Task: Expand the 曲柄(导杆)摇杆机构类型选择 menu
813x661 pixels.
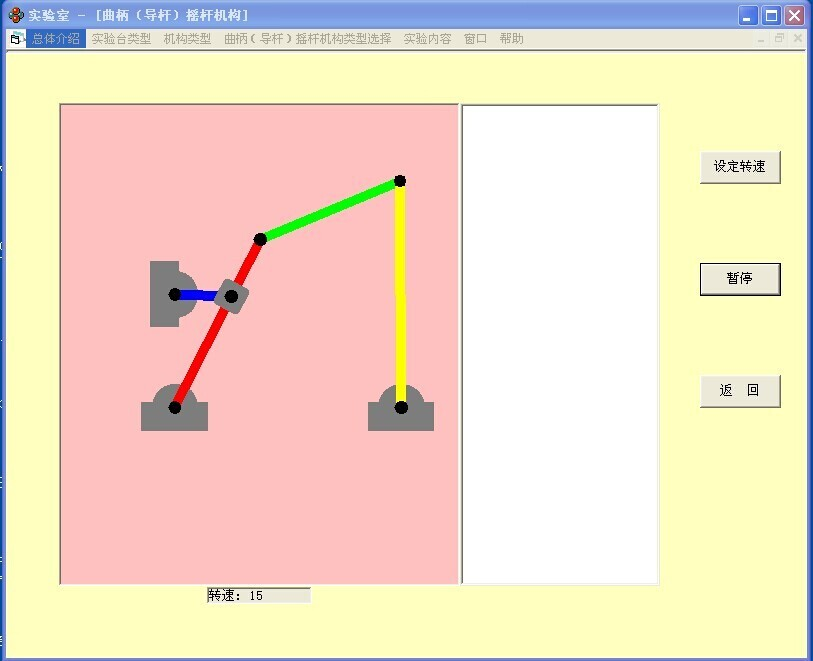Action: point(307,39)
